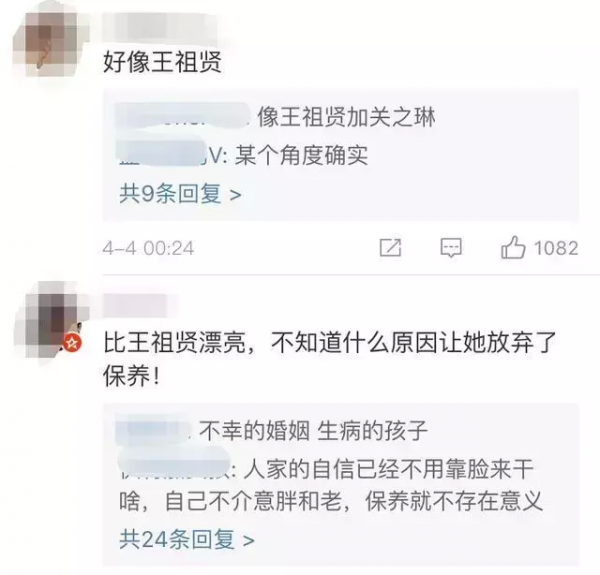The width and height of the screenshot is (600, 575).
Task: Select the comment starting 比王祖贤漂亮
Action: coord(329,359)
